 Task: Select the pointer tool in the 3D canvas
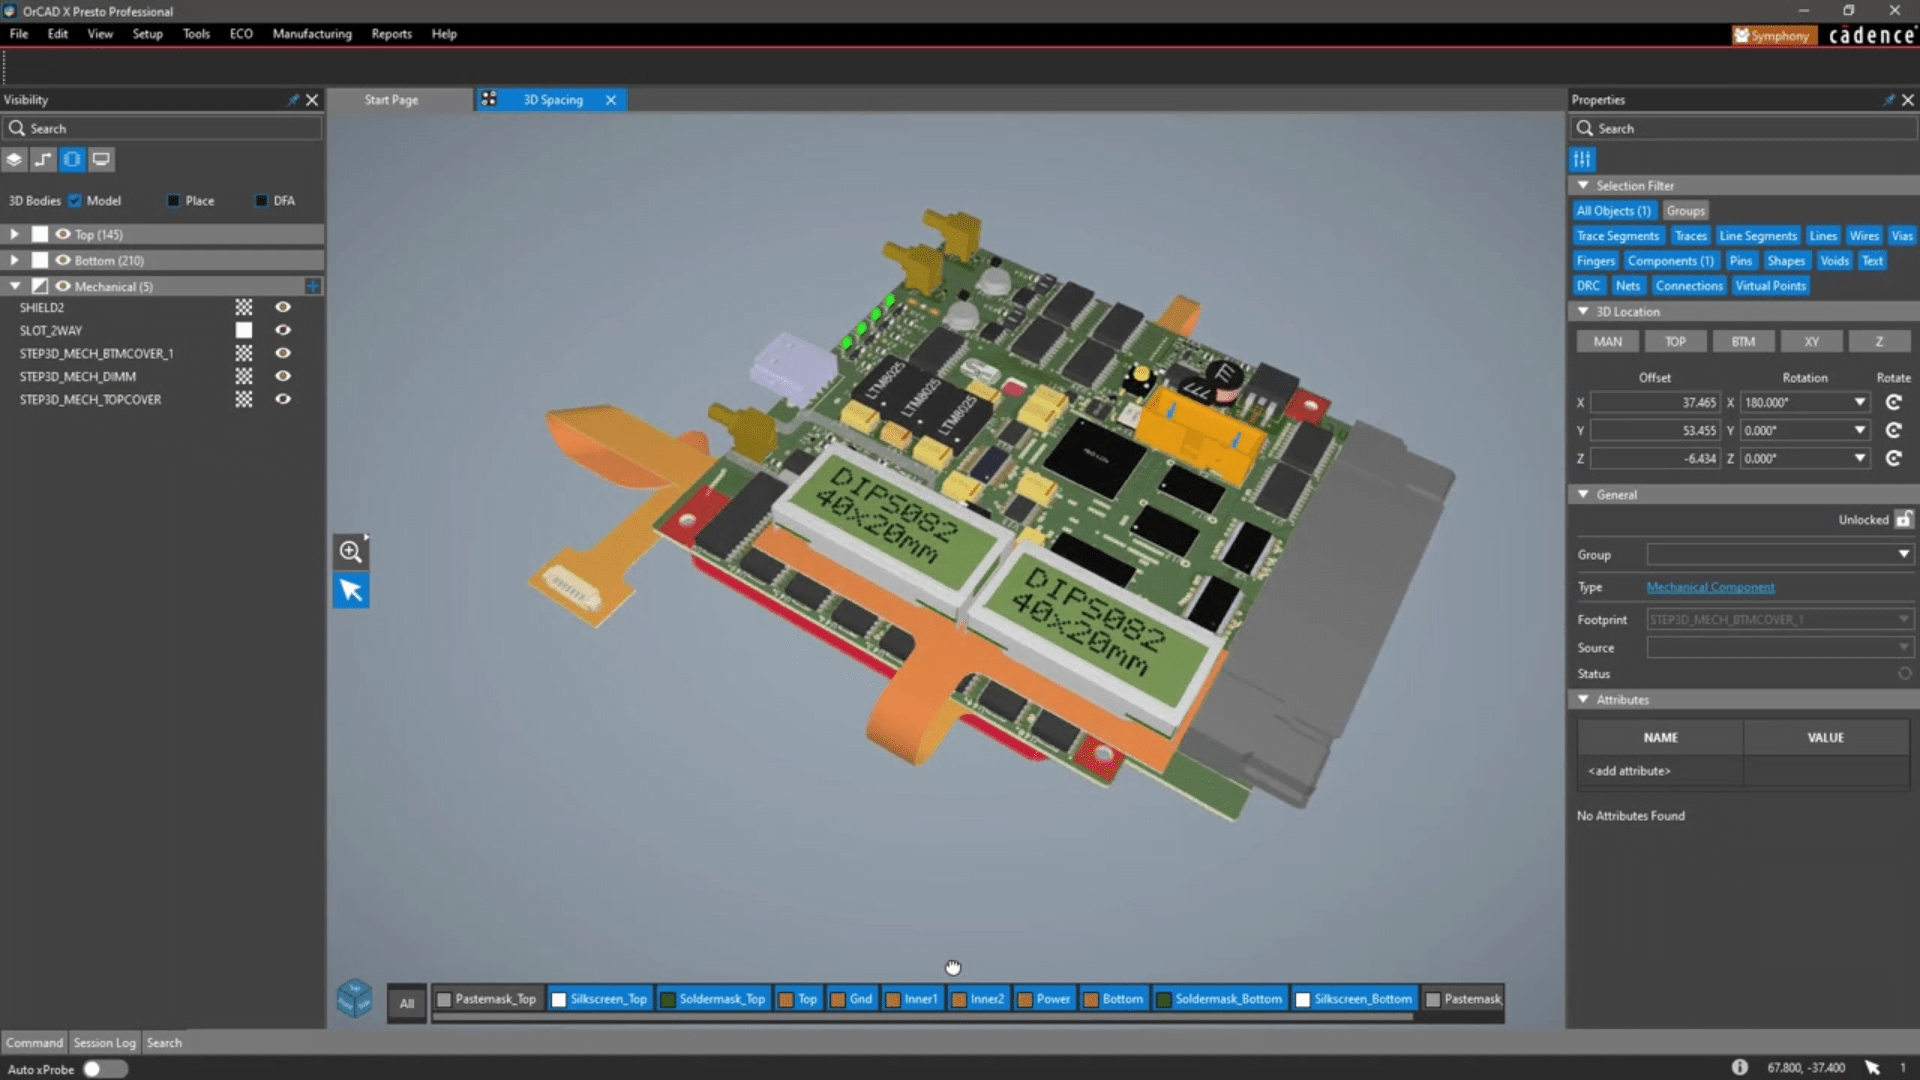(x=350, y=590)
